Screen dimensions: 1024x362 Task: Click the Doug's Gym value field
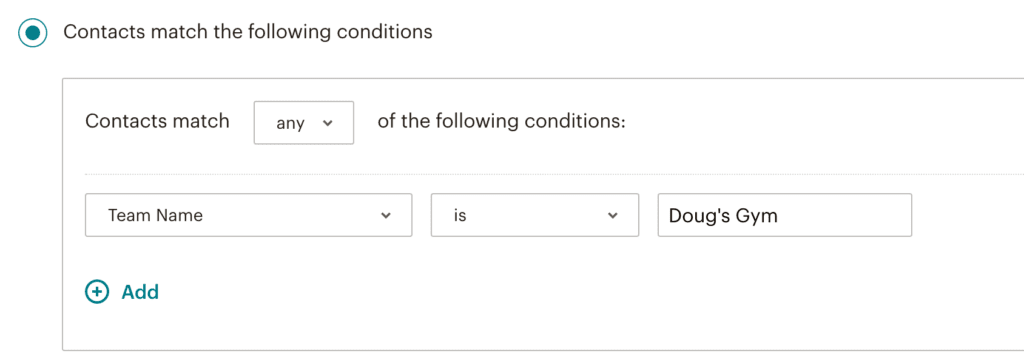click(x=784, y=215)
